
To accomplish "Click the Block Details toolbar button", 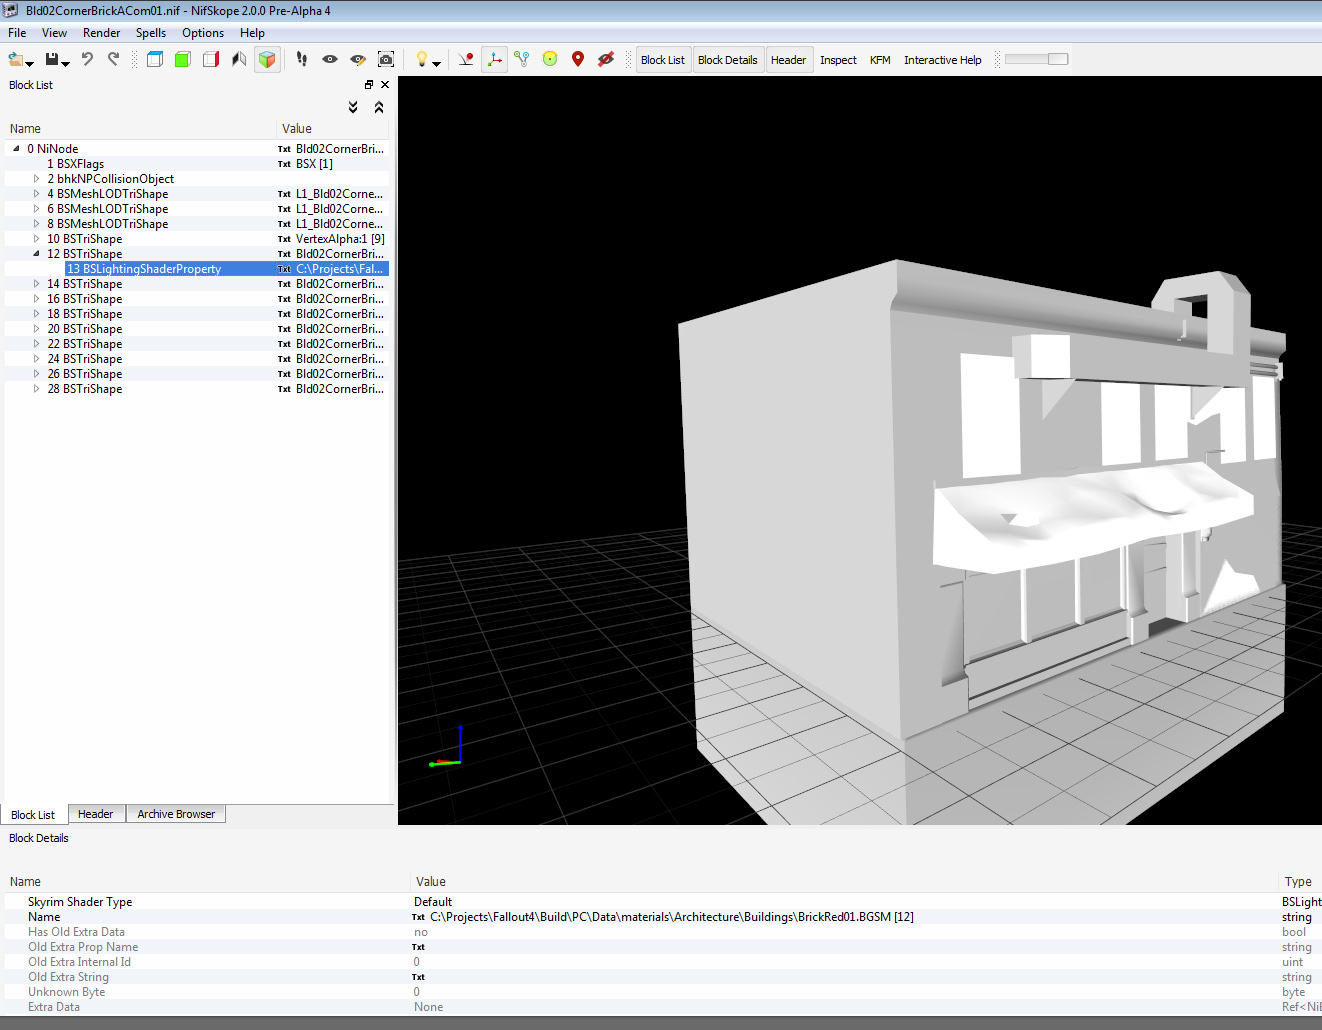I will [x=727, y=60].
